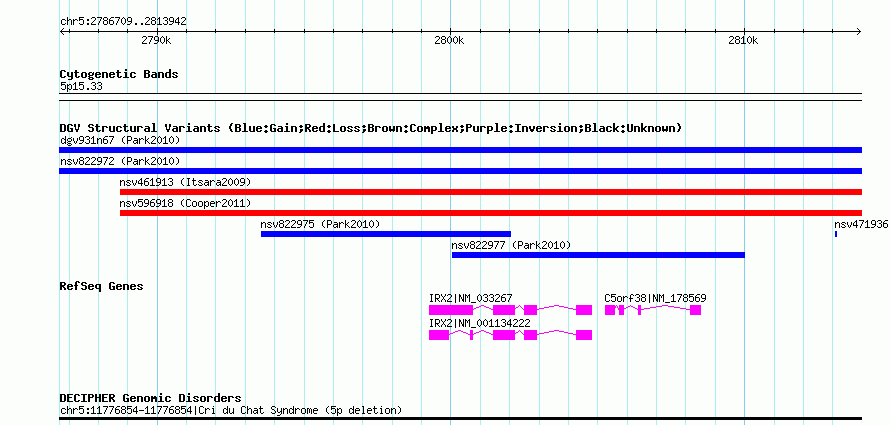Click the Cytogenetic Bands track title
The height and width of the screenshot is (425, 890).
pos(119,74)
